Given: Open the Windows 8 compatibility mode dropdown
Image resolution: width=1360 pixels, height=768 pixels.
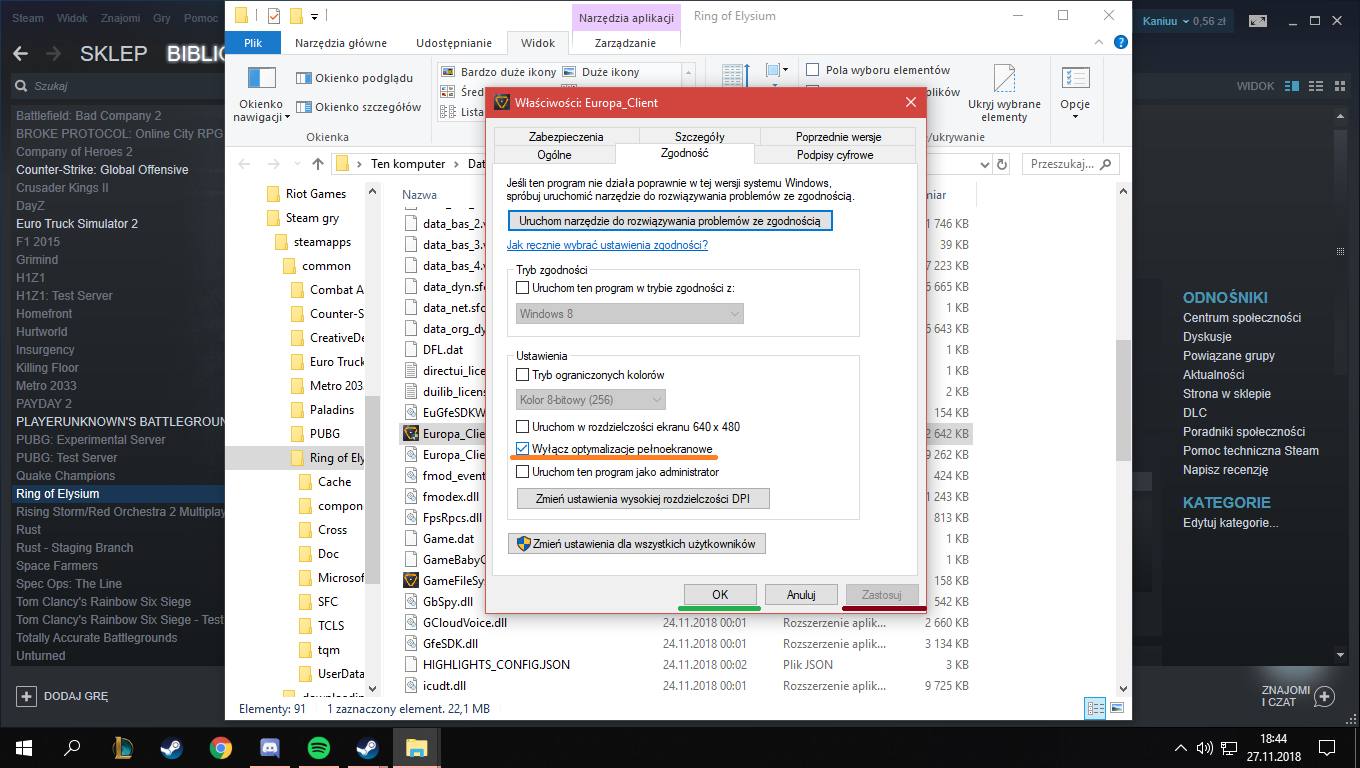Looking at the screenshot, I should click(630, 314).
